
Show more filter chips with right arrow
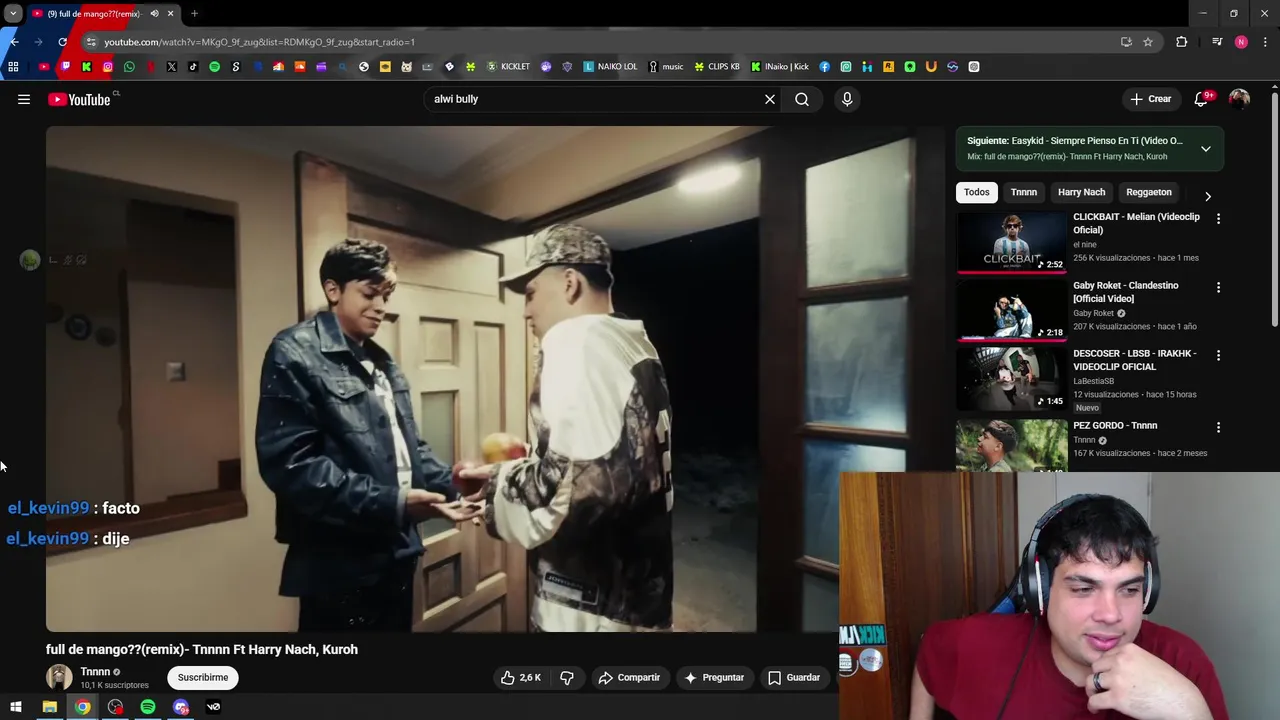click(x=1207, y=196)
